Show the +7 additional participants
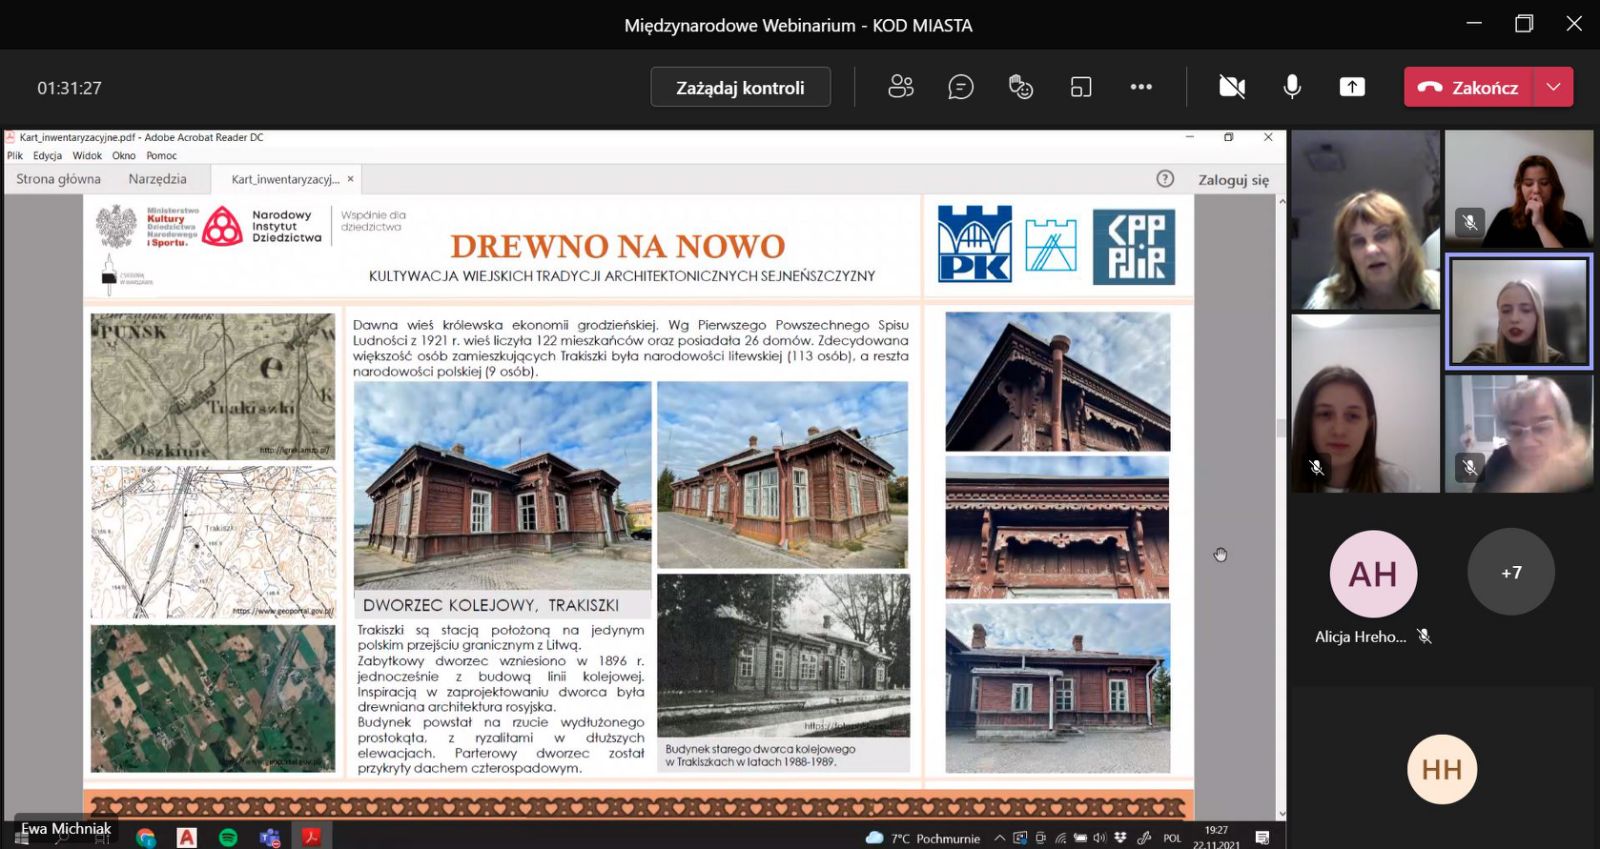 pyautogui.click(x=1510, y=572)
